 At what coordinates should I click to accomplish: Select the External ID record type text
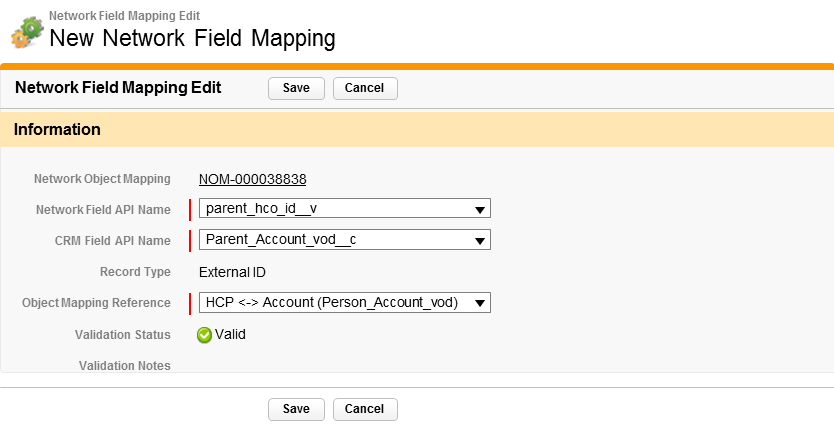click(x=232, y=272)
